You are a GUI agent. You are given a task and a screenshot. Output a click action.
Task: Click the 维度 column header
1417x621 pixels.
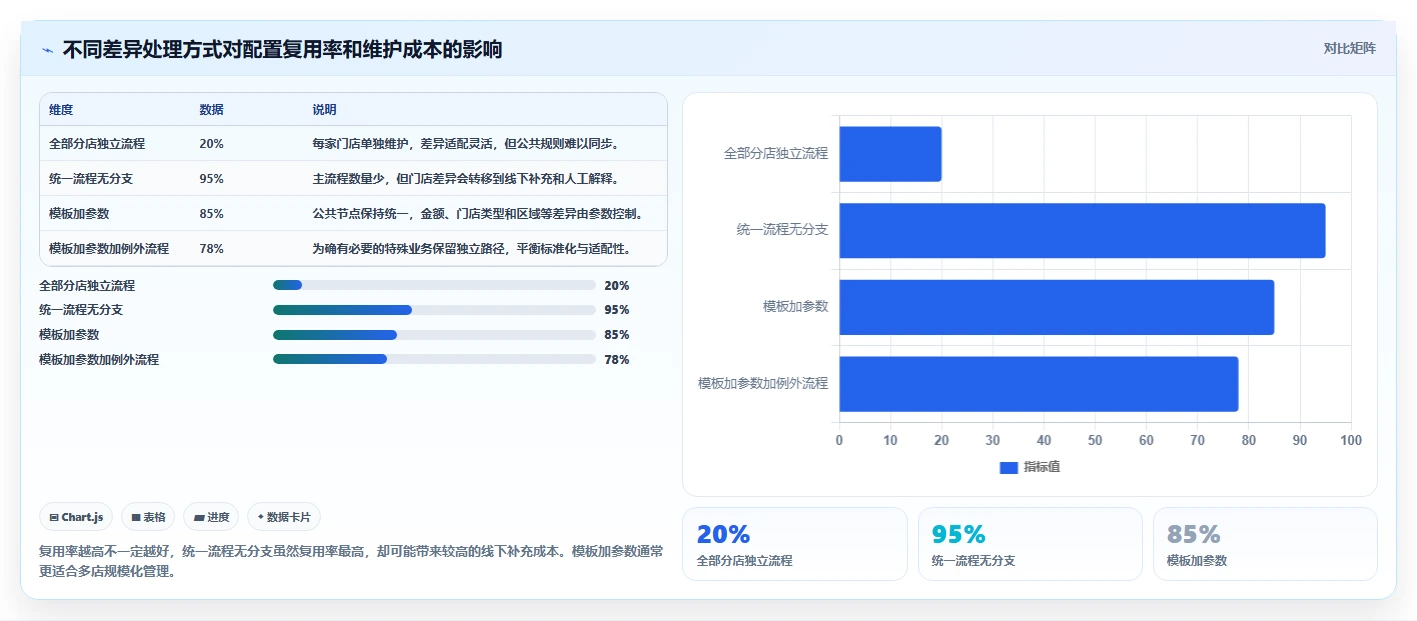tap(61, 109)
